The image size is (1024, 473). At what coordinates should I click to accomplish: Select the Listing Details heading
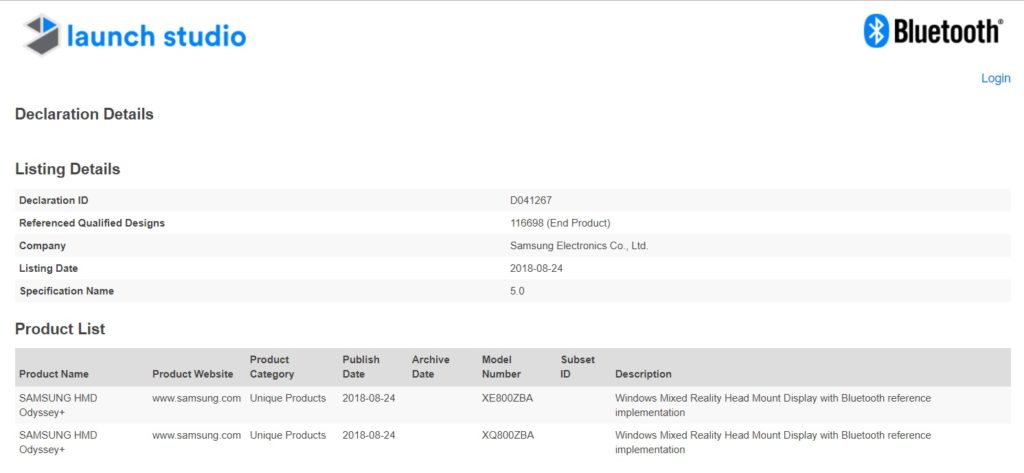(x=67, y=169)
